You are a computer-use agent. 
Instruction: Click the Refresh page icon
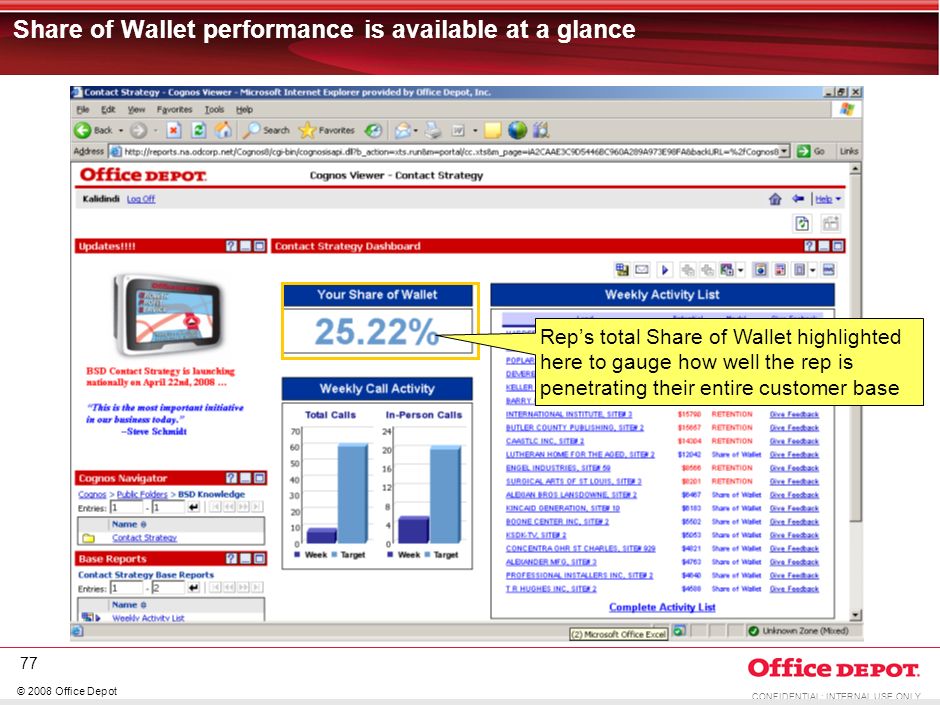point(199,130)
